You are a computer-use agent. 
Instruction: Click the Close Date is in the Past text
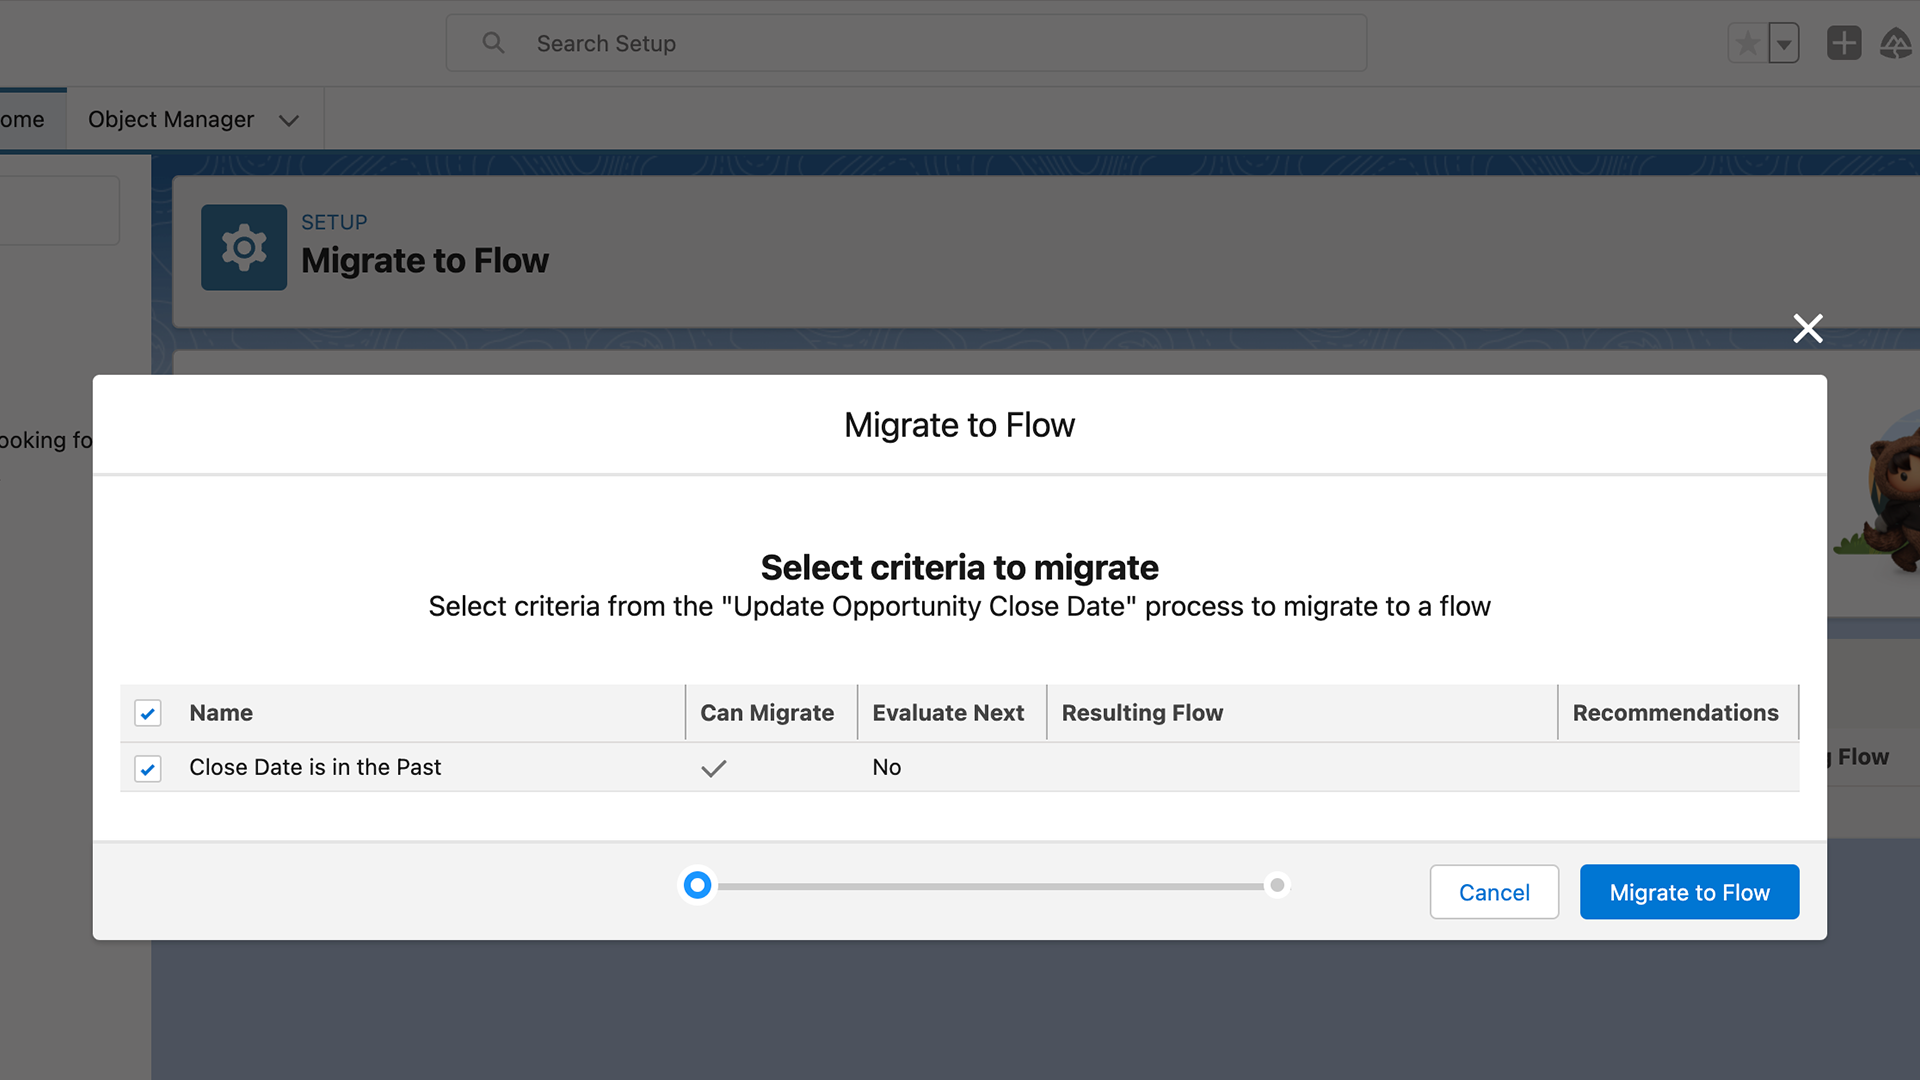point(315,767)
